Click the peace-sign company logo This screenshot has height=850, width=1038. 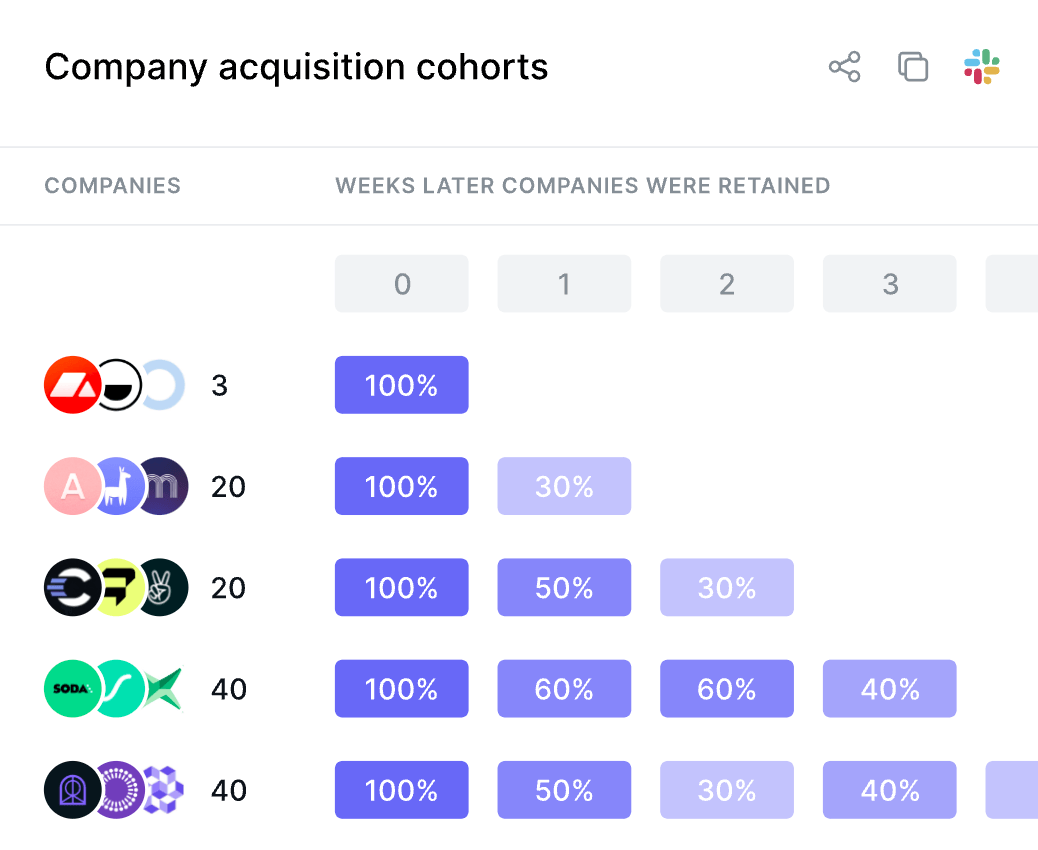click(161, 587)
